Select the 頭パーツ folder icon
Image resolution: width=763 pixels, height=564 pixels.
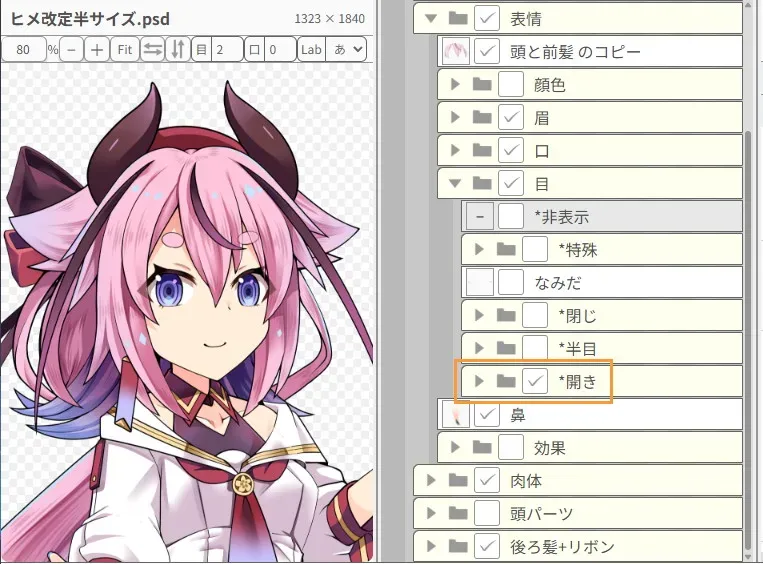[x=458, y=514]
